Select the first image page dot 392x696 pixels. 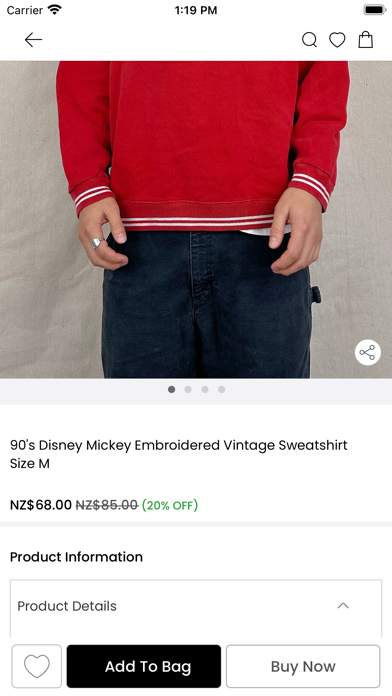coord(171,389)
